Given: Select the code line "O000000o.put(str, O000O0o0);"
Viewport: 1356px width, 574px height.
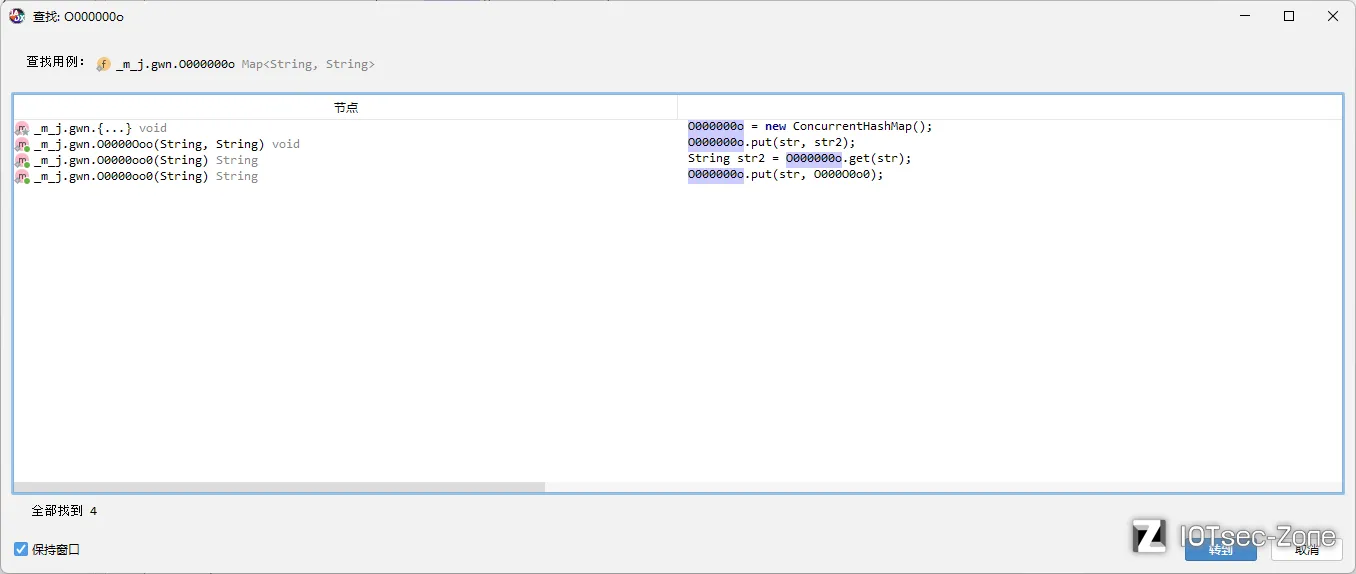Looking at the screenshot, I should (786, 174).
